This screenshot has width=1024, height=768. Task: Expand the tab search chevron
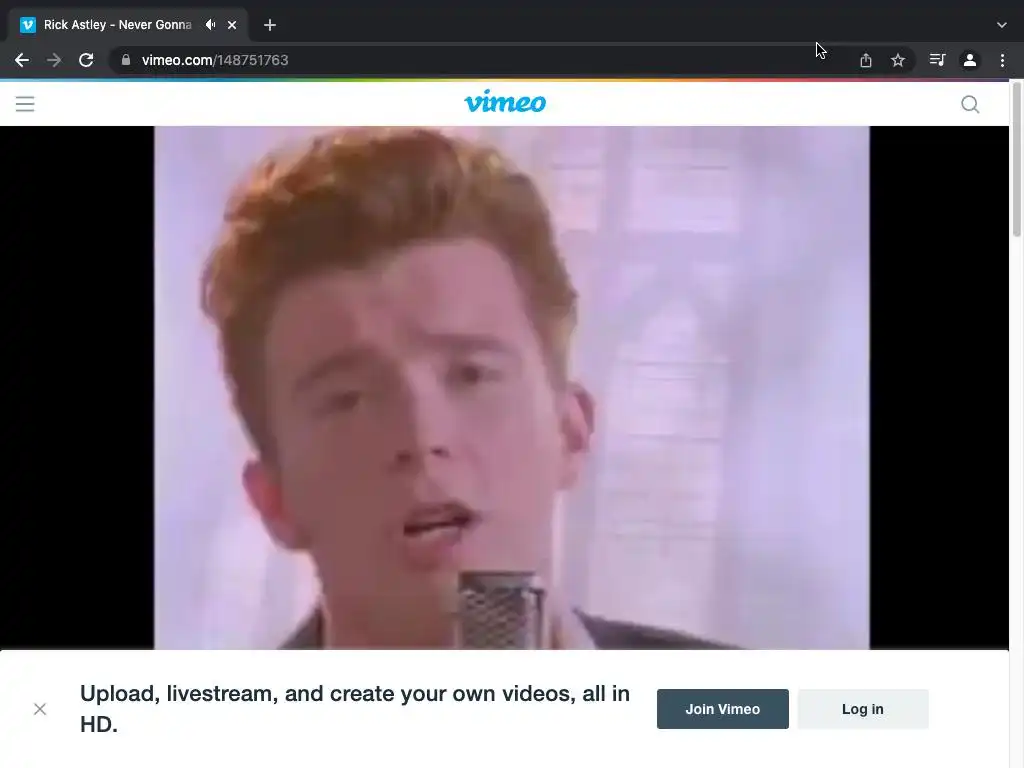[x=1002, y=25]
